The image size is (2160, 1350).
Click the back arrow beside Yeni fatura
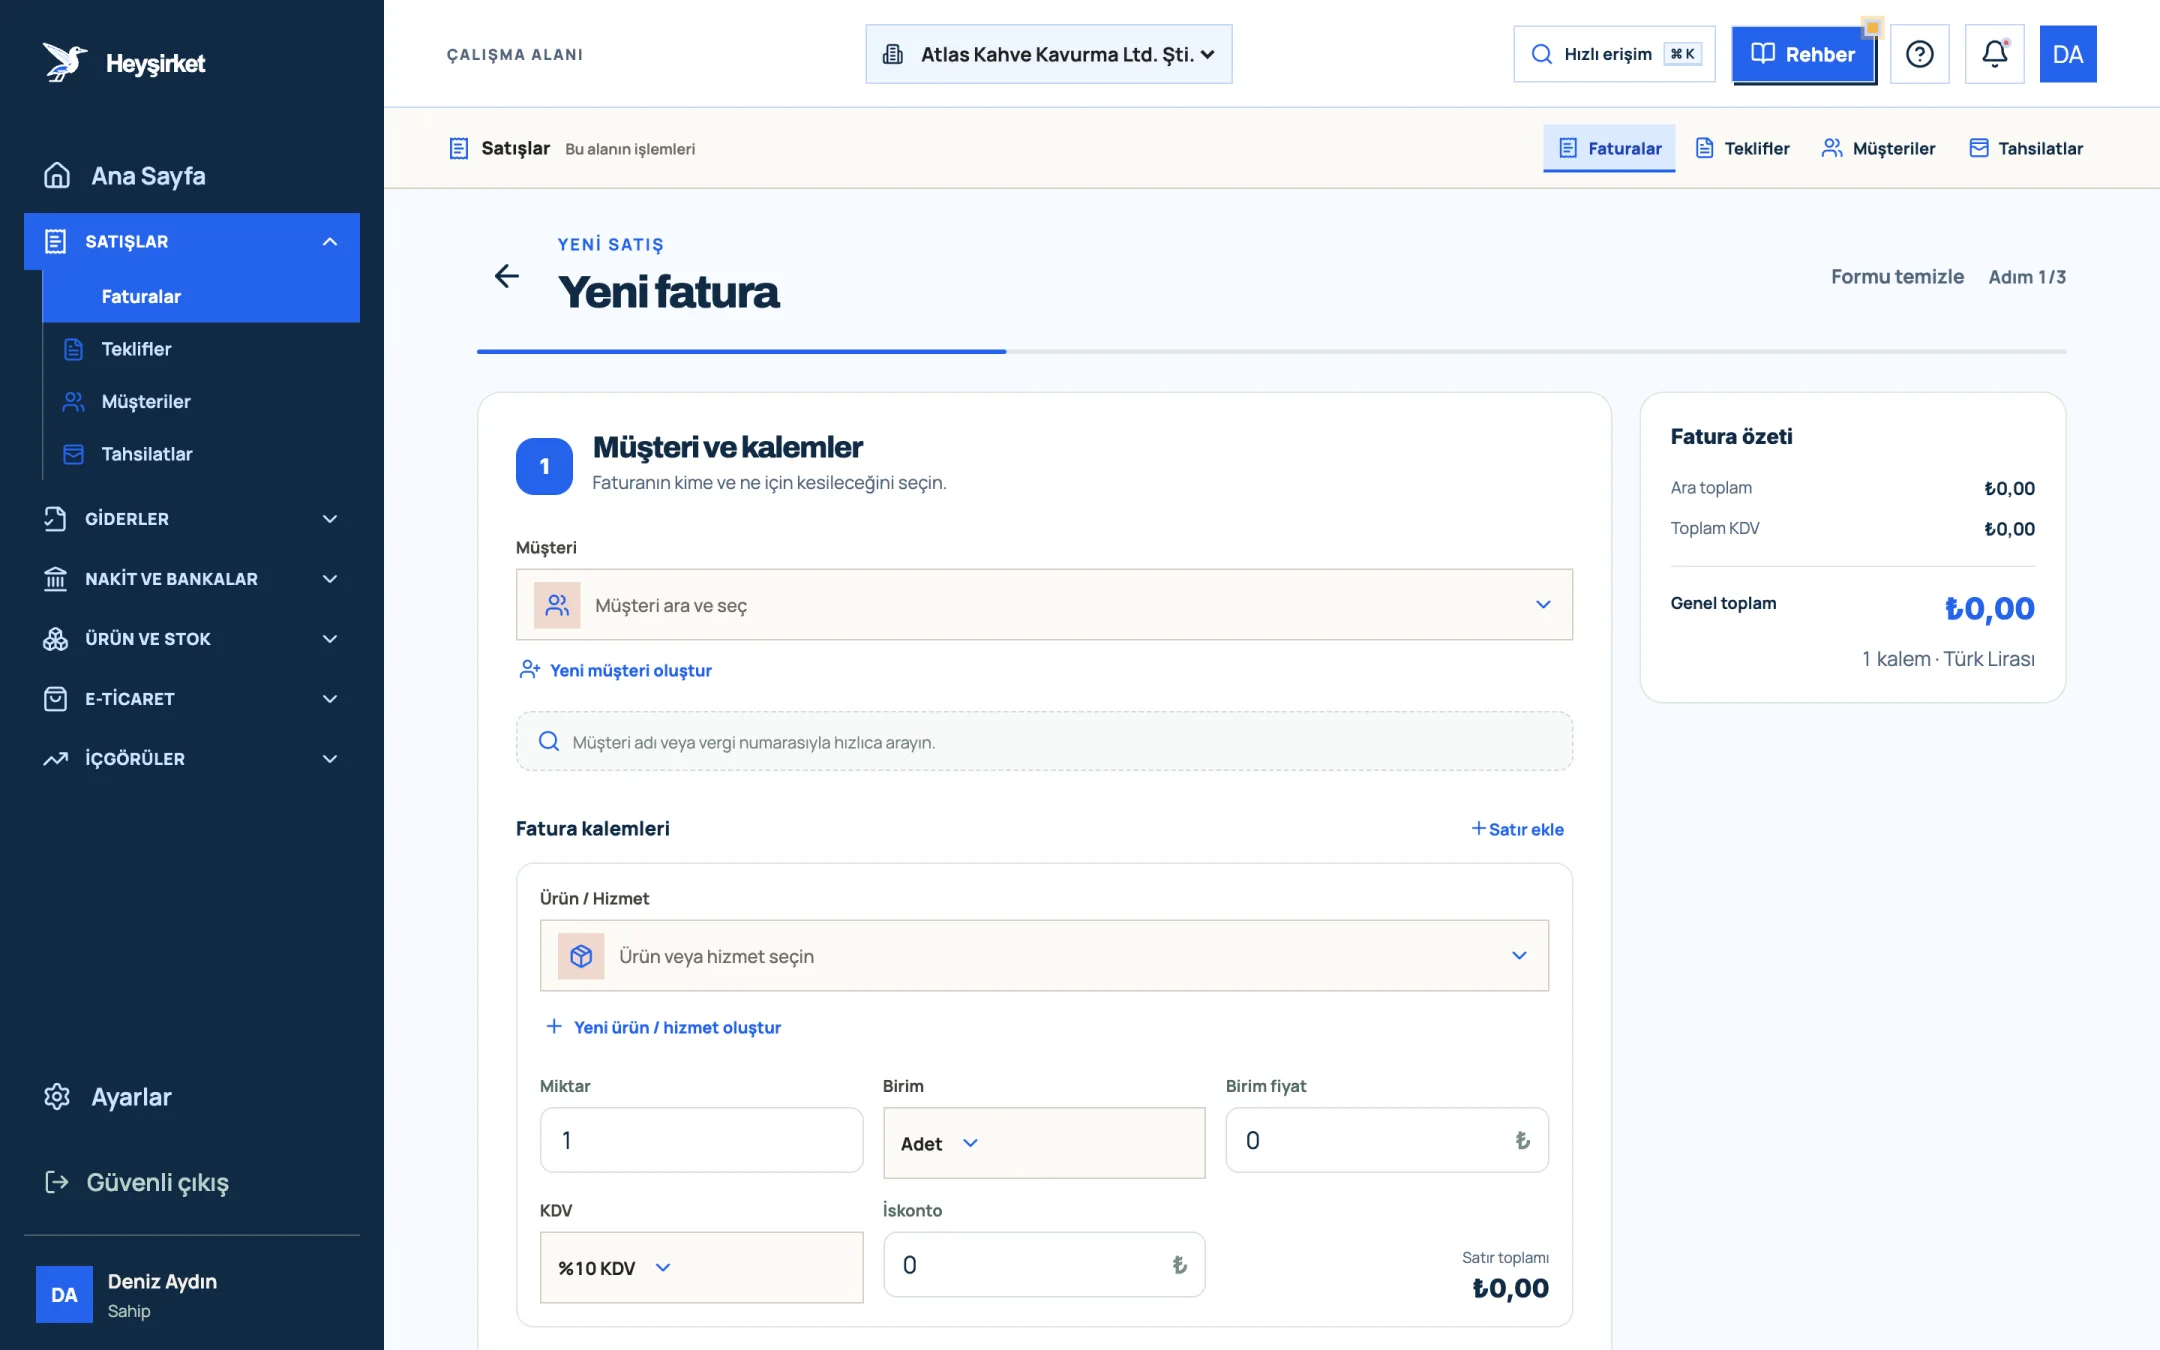(507, 276)
